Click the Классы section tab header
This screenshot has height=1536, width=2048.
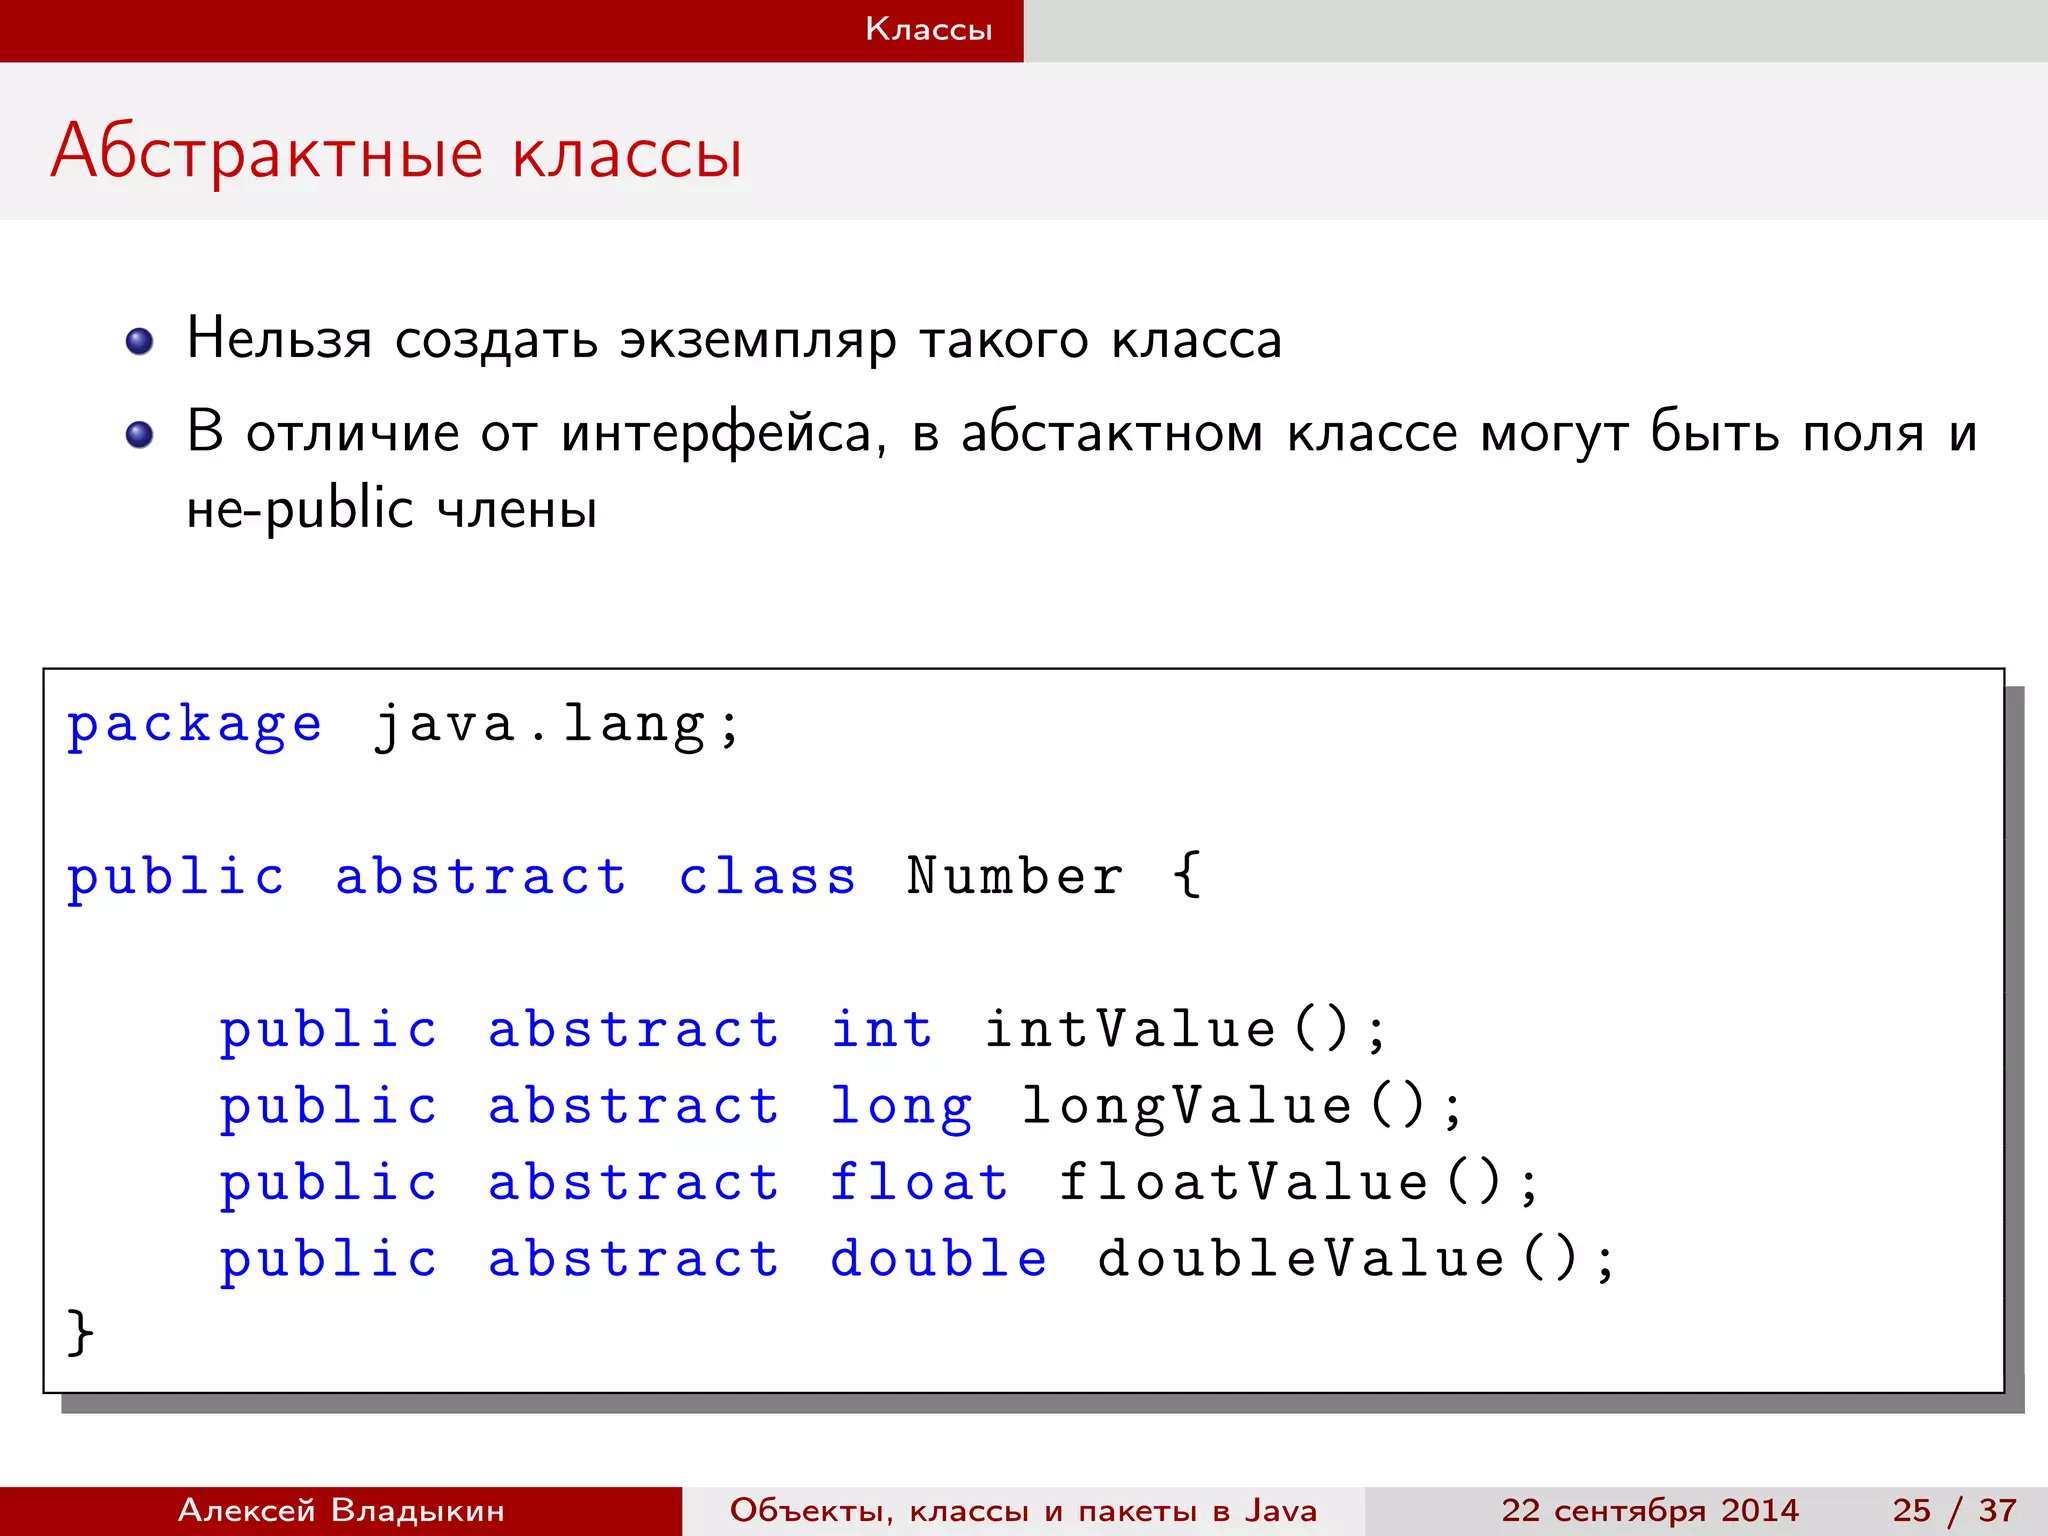pyautogui.click(x=928, y=29)
